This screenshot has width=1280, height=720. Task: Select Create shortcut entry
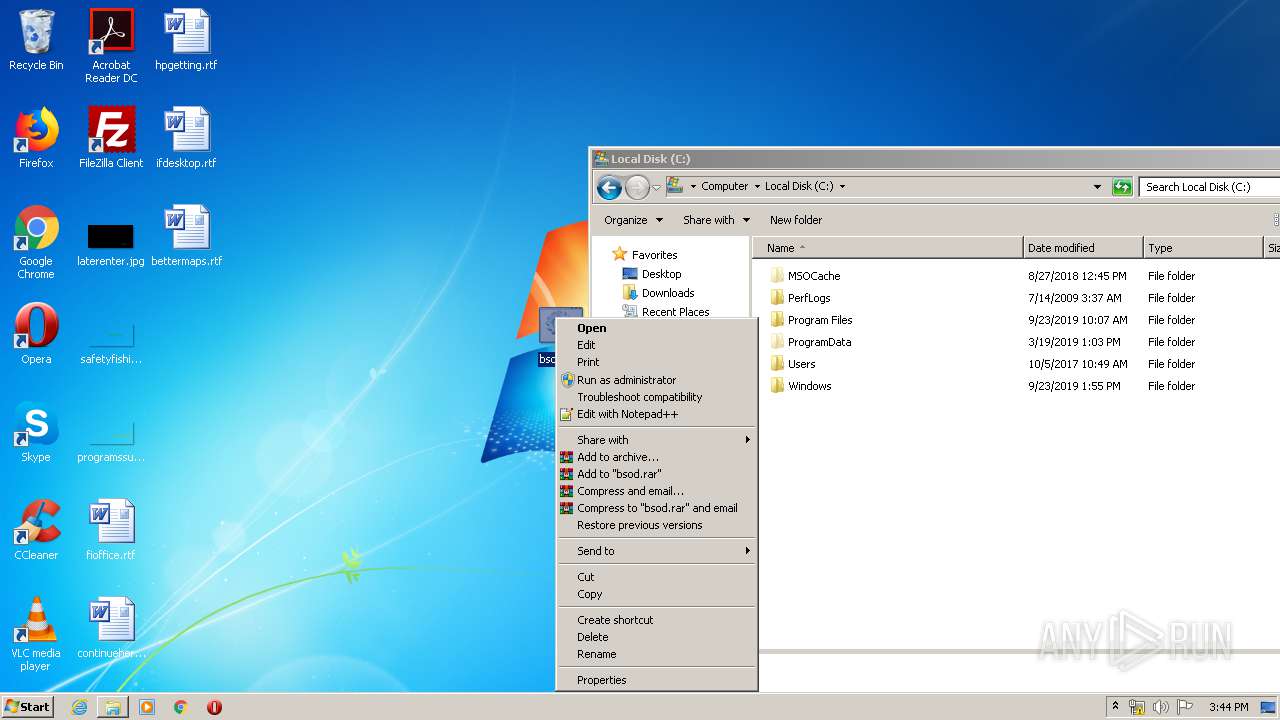click(x=656, y=620)
